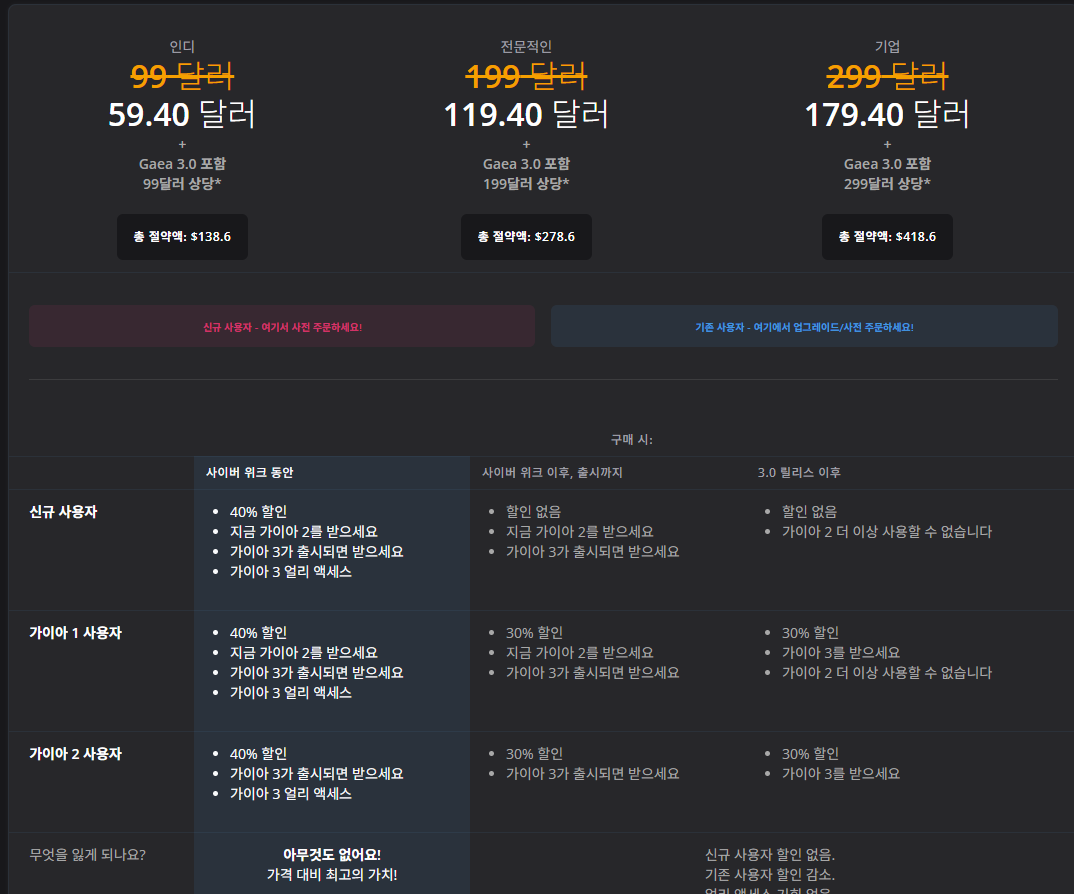Click the 신규 사용자 사전 주문하세요 pre-order button

pos(282,327)
